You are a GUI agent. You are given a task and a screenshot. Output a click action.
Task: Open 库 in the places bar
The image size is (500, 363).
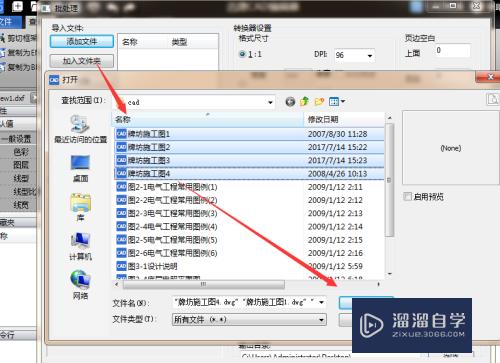80,207
